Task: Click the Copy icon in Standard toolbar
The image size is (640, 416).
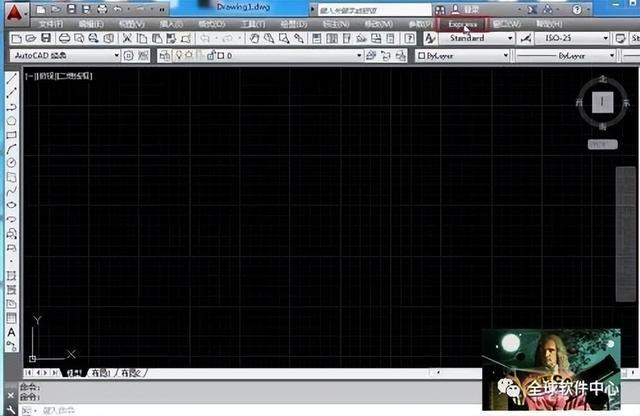Action: coord(142,38)
